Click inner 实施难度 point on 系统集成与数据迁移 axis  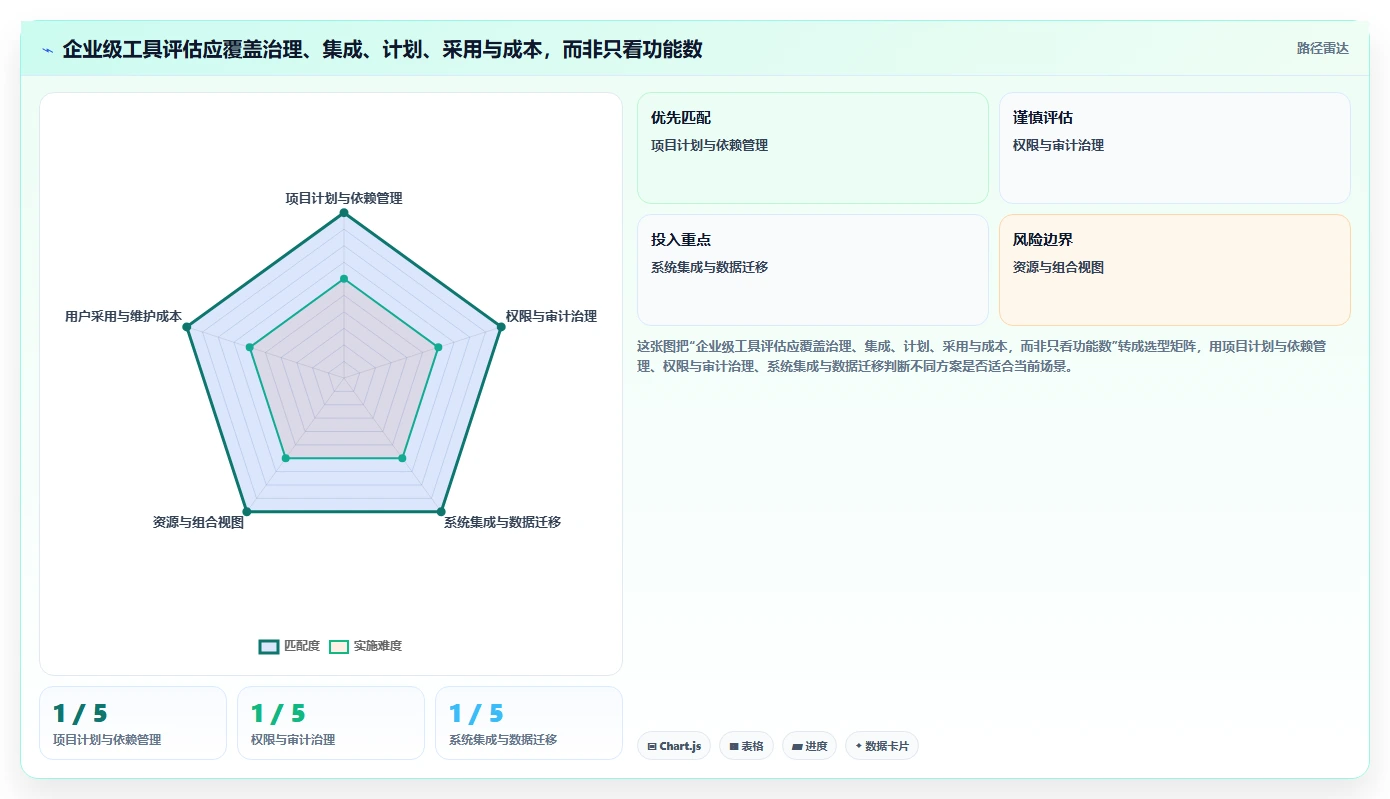click(x=402, y=458)
